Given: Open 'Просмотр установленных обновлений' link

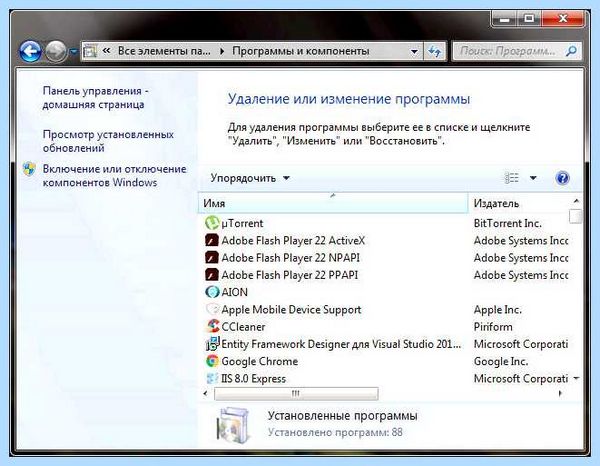Looking at the screenshot, I should click(108, 141).
